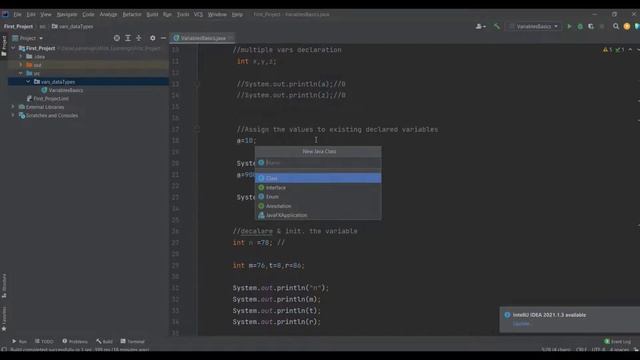Open the Project view dropdown
Viewport: 640px width, 360px height.
pos(28,38)
